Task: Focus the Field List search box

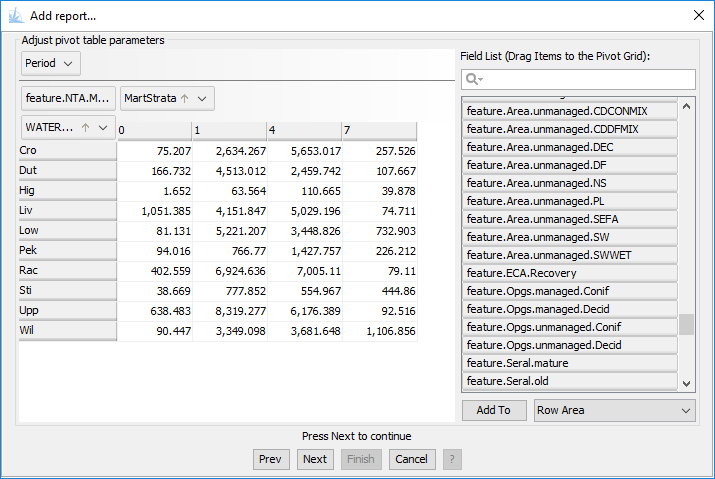Action: [587, 79]
